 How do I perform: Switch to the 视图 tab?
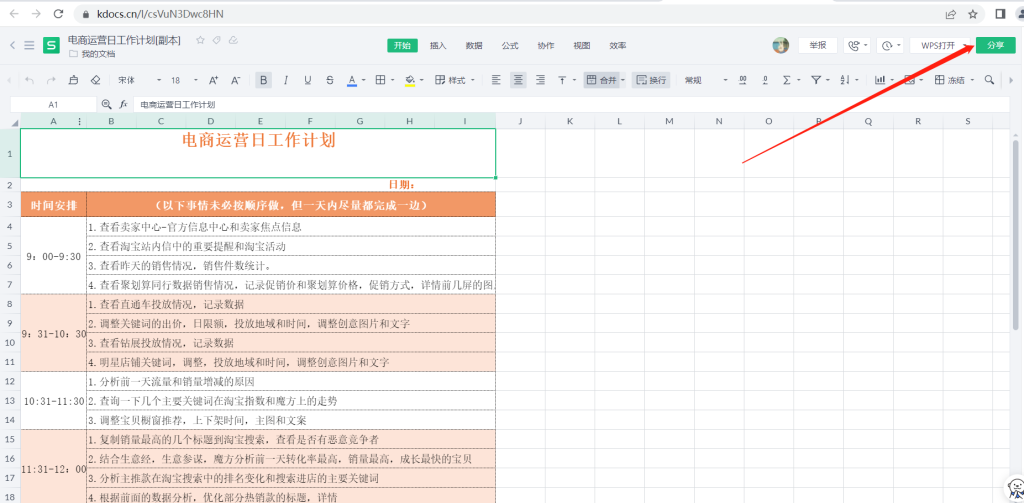[x=582, y=46]
